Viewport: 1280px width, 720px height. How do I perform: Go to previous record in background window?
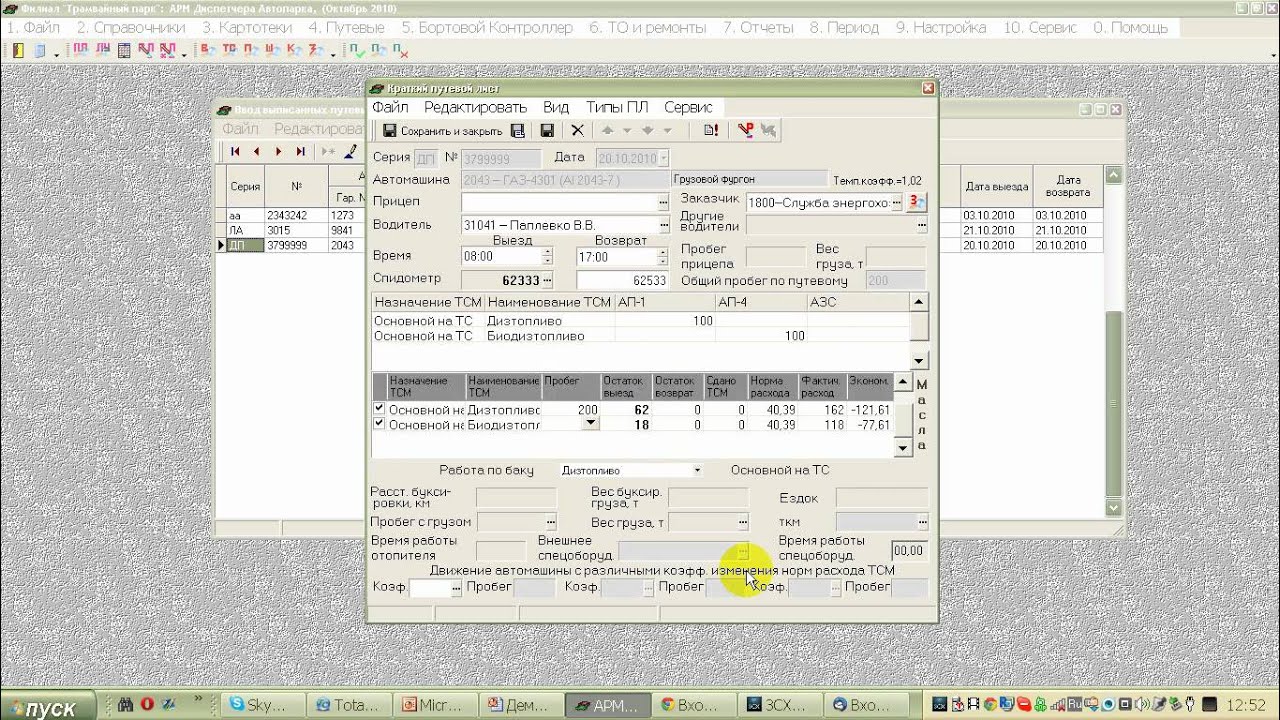(256, 152)
